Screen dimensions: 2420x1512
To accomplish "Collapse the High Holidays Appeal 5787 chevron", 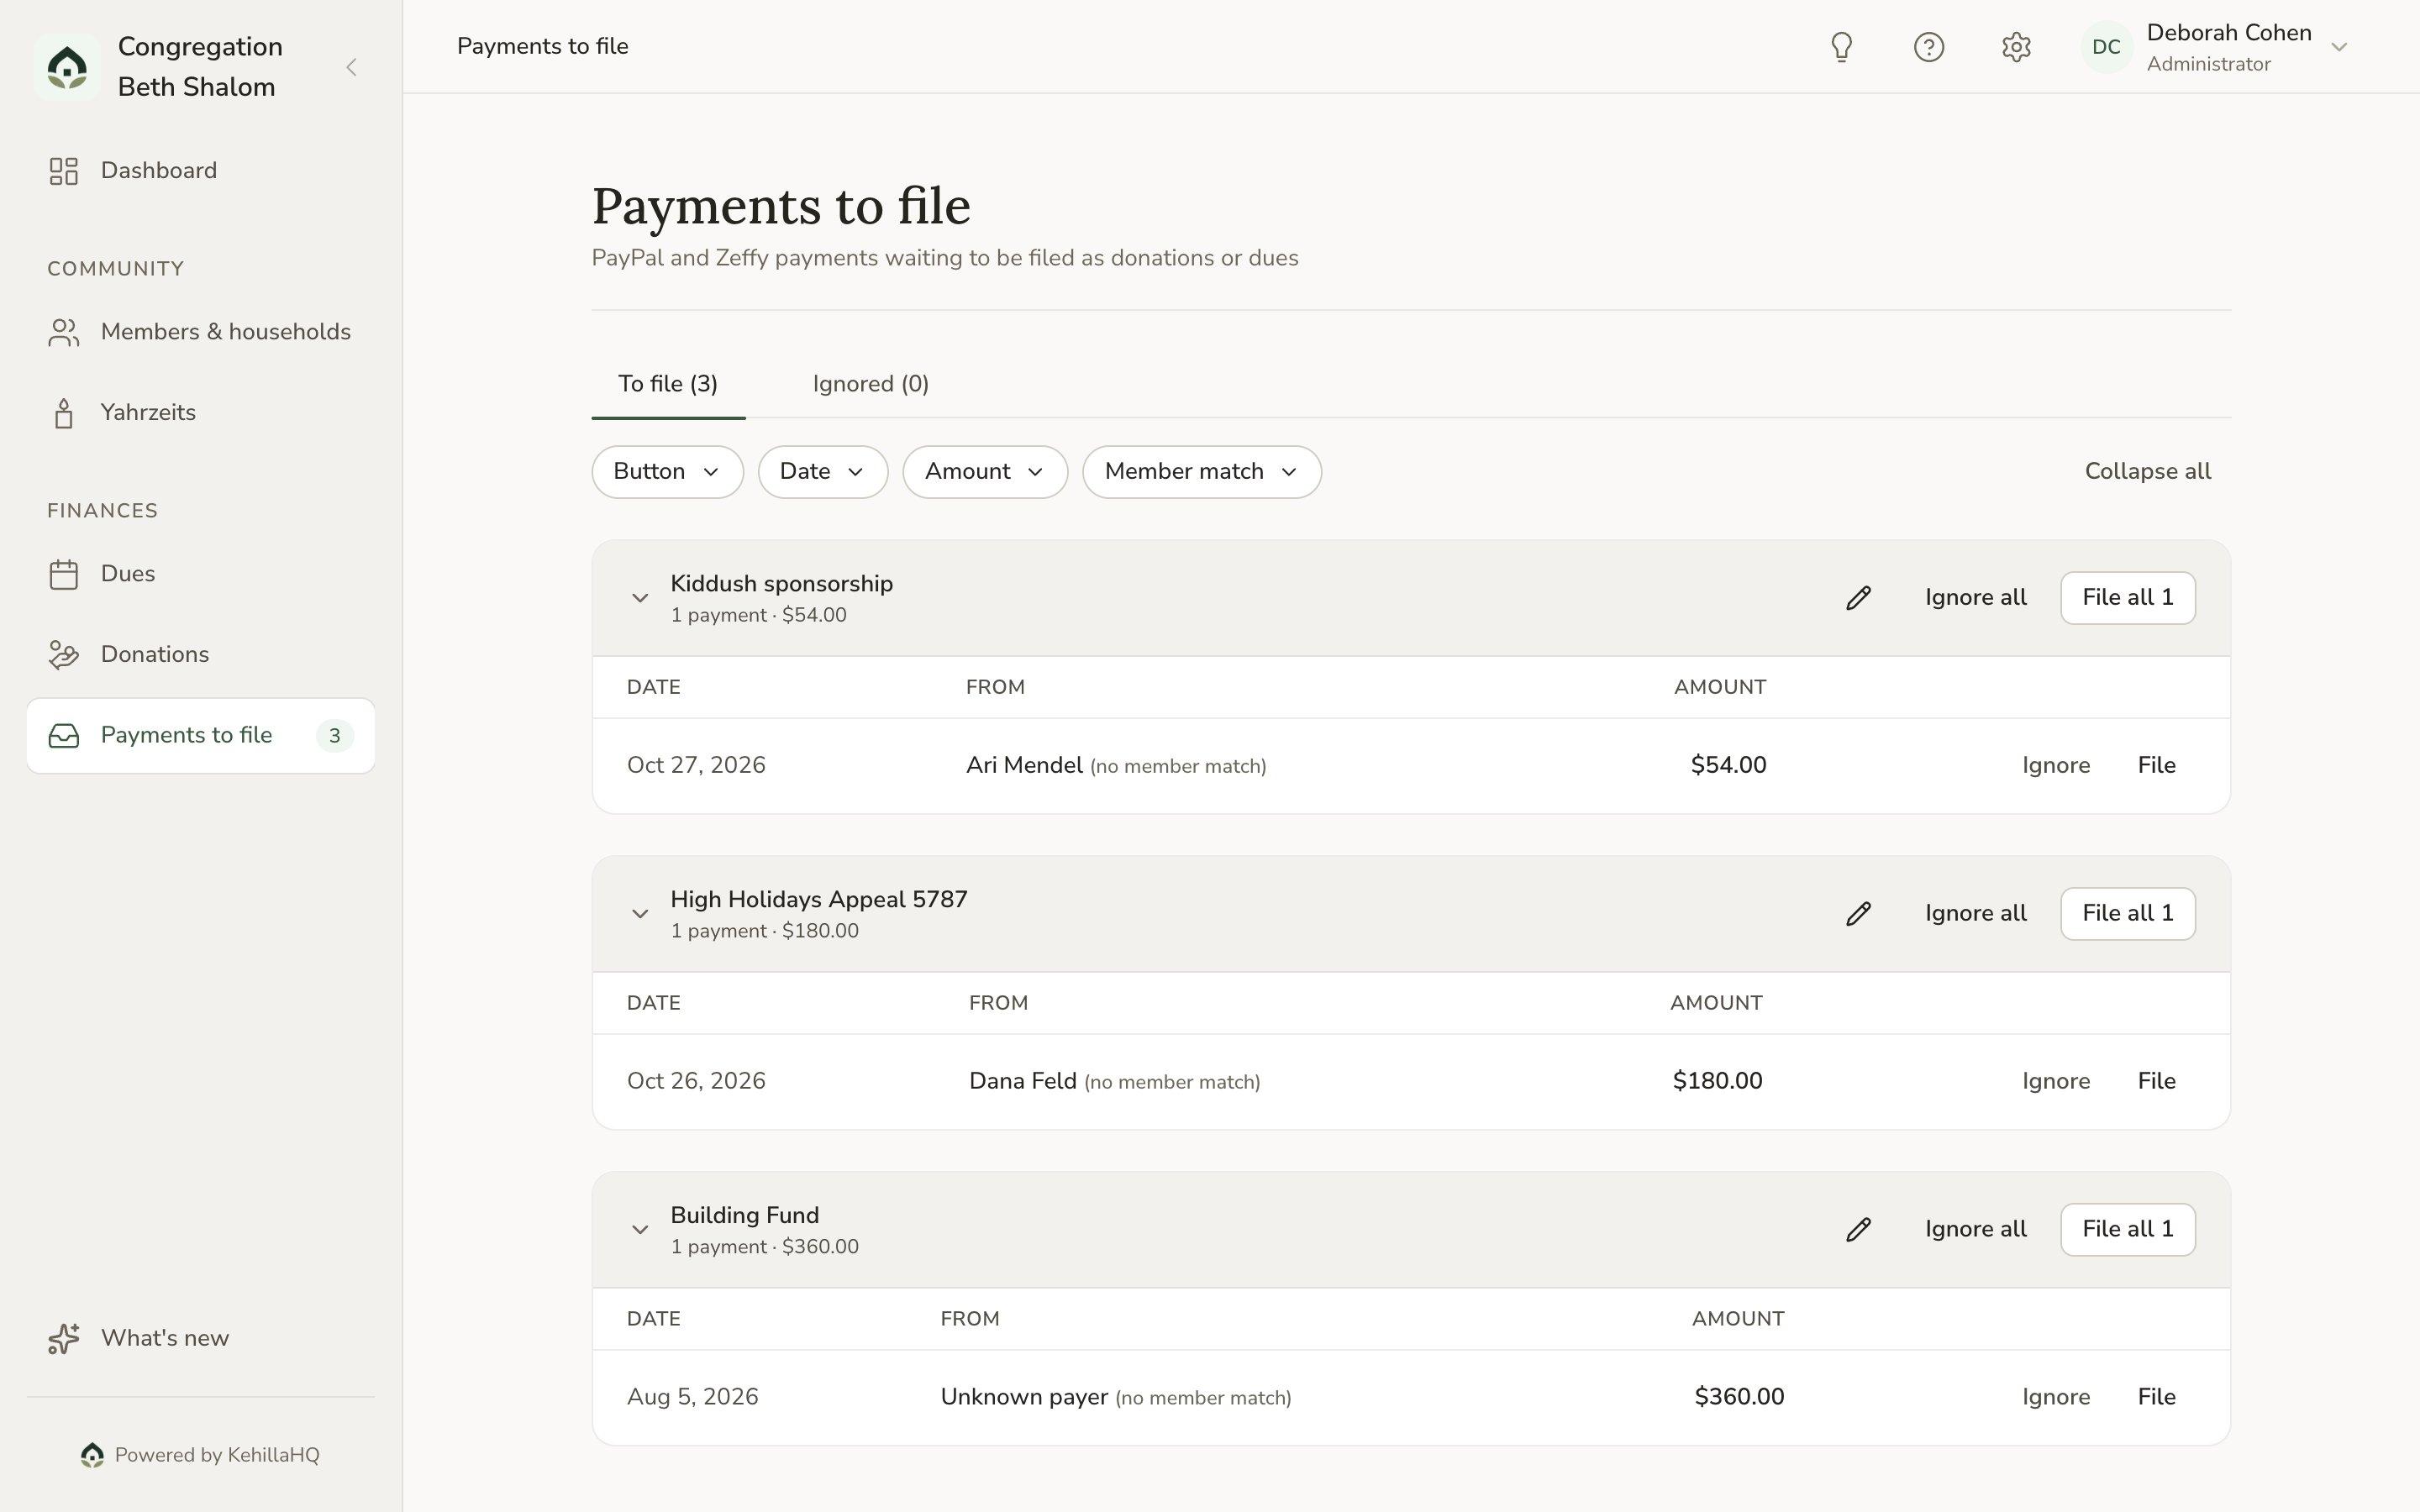I will (640, 914).
